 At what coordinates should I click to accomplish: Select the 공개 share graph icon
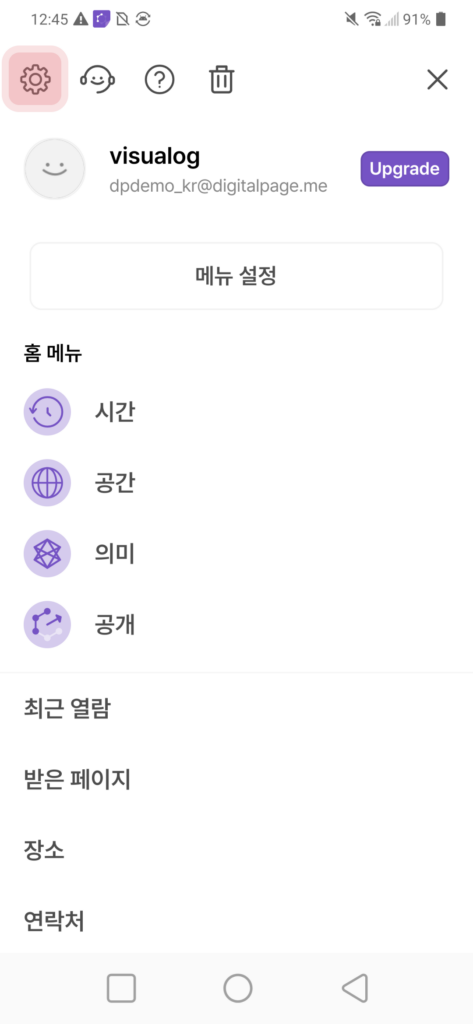47,624
